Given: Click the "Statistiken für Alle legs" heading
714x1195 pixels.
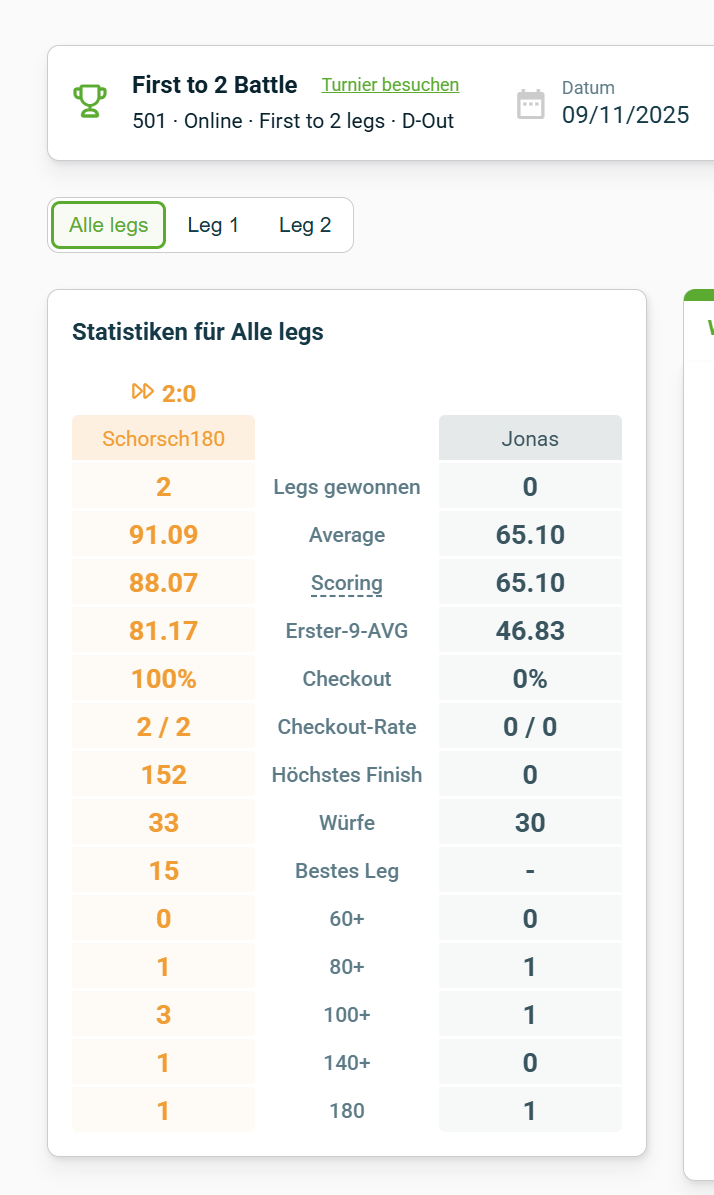Looking at the screenshot, I should [x=198, y=332].
